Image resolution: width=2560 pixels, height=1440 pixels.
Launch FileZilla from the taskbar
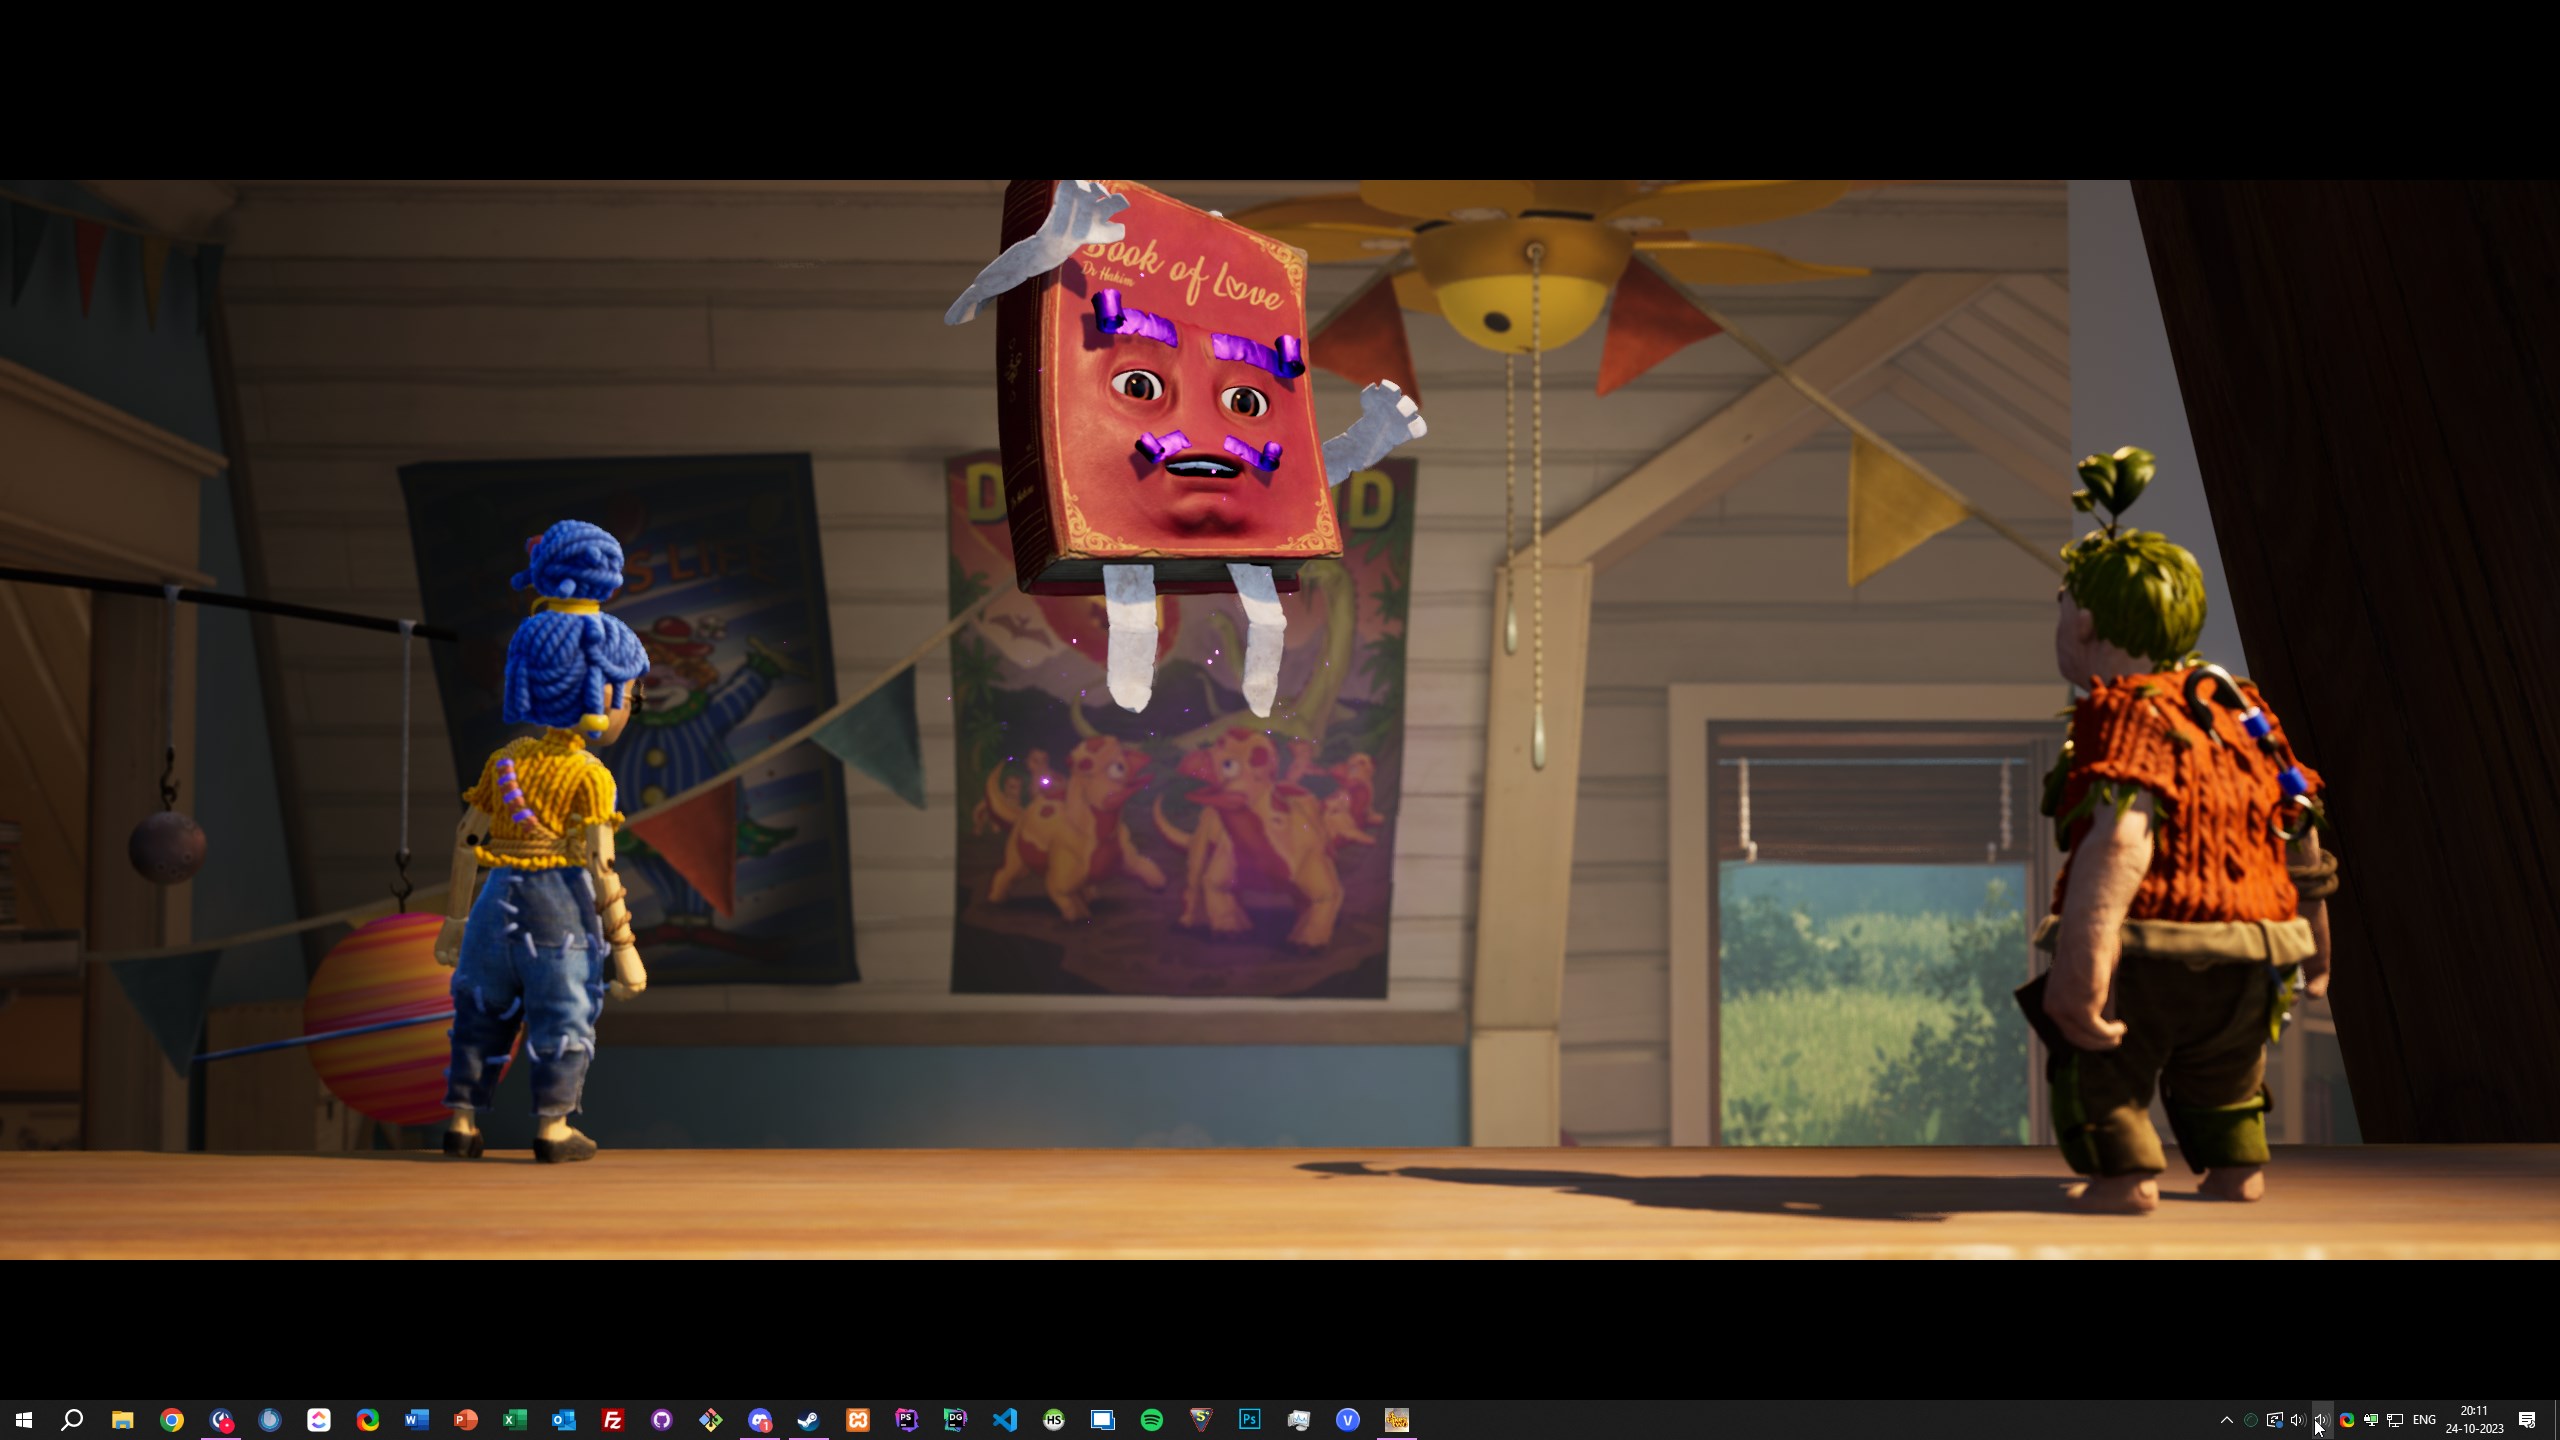(613, 1420)
